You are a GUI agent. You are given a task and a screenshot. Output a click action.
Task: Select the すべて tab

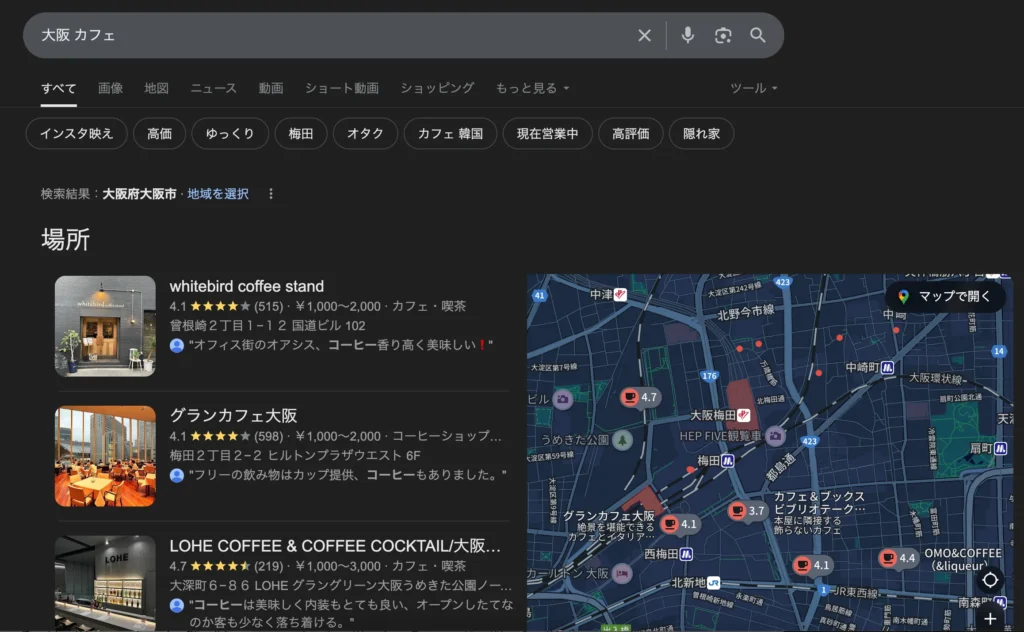click(x=59, y=88)
